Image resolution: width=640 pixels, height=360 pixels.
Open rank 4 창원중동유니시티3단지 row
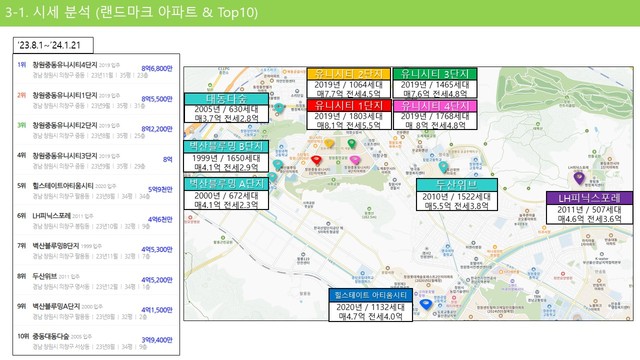coord(96,160)
